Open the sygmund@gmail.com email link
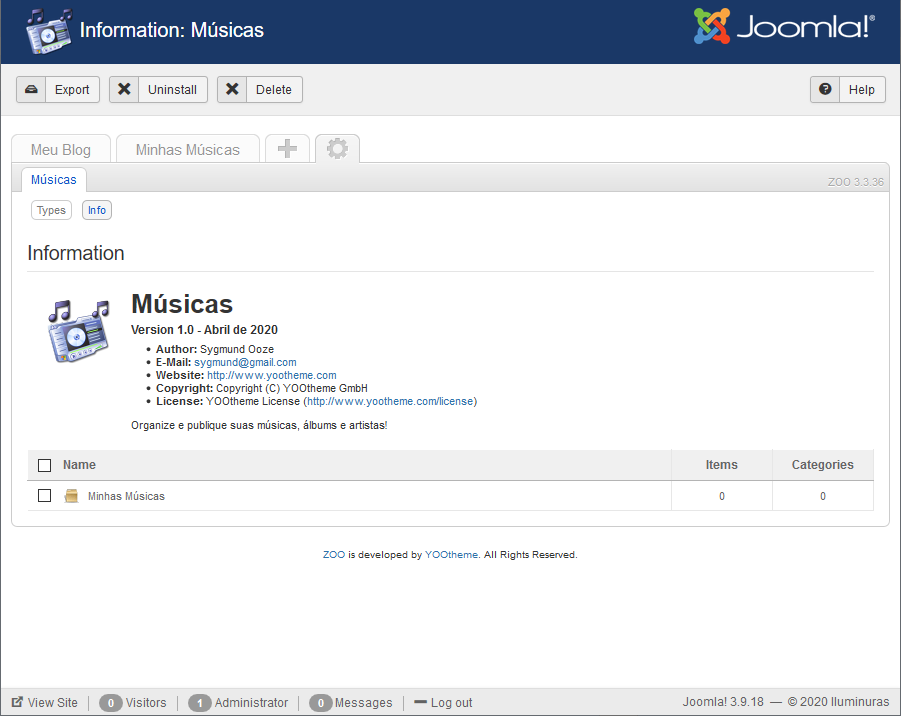 [245, 362]
